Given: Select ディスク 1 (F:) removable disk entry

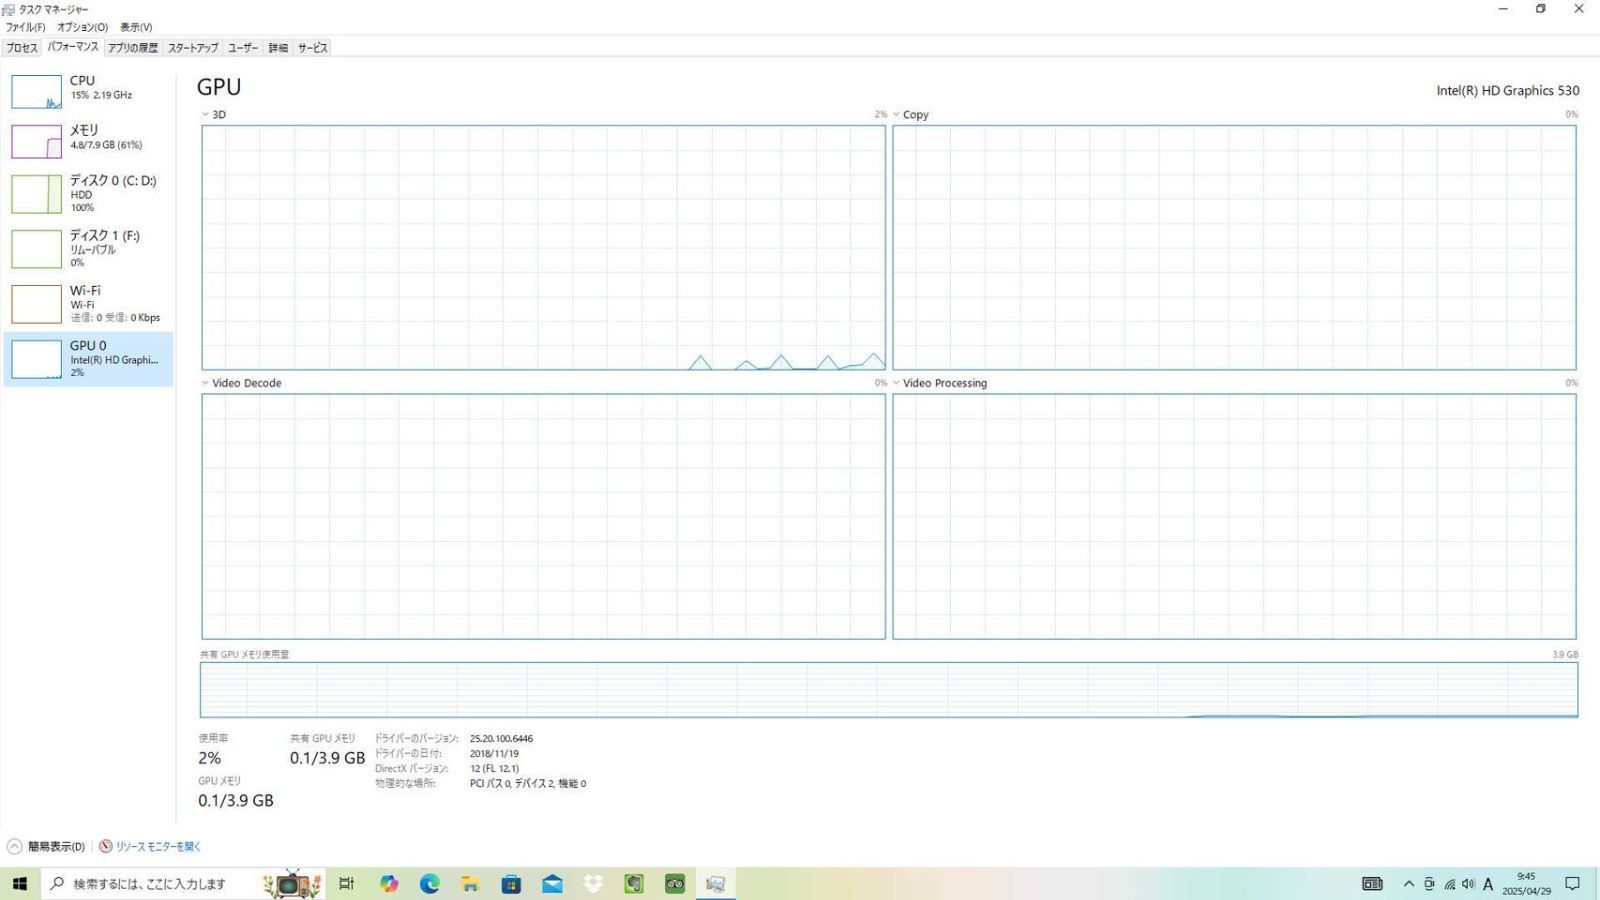Looking at the screenshot, I should tap(88, 249).
